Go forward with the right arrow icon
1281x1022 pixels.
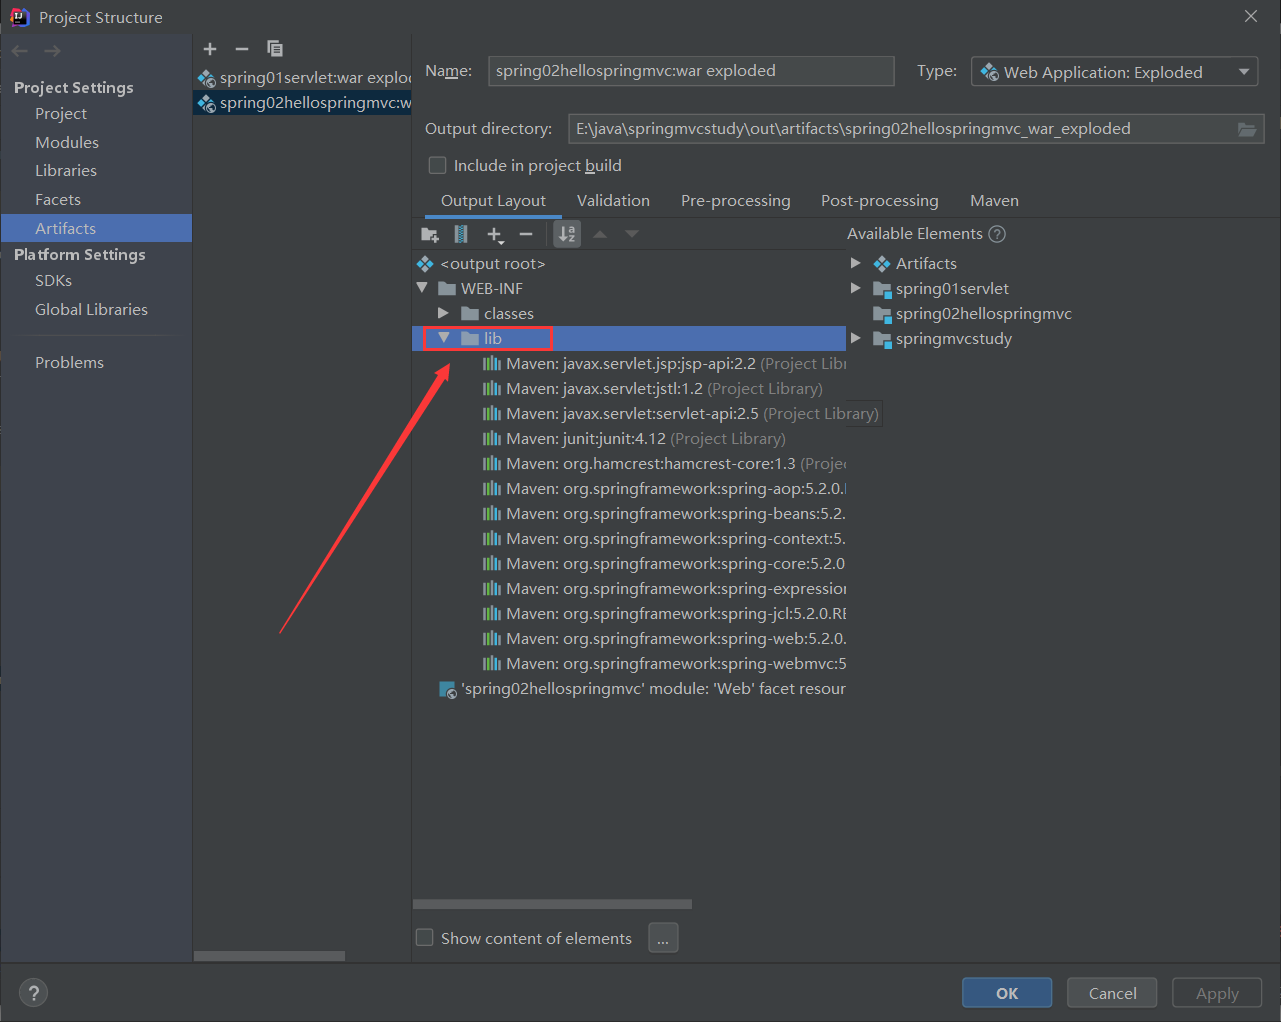[53, 51]
